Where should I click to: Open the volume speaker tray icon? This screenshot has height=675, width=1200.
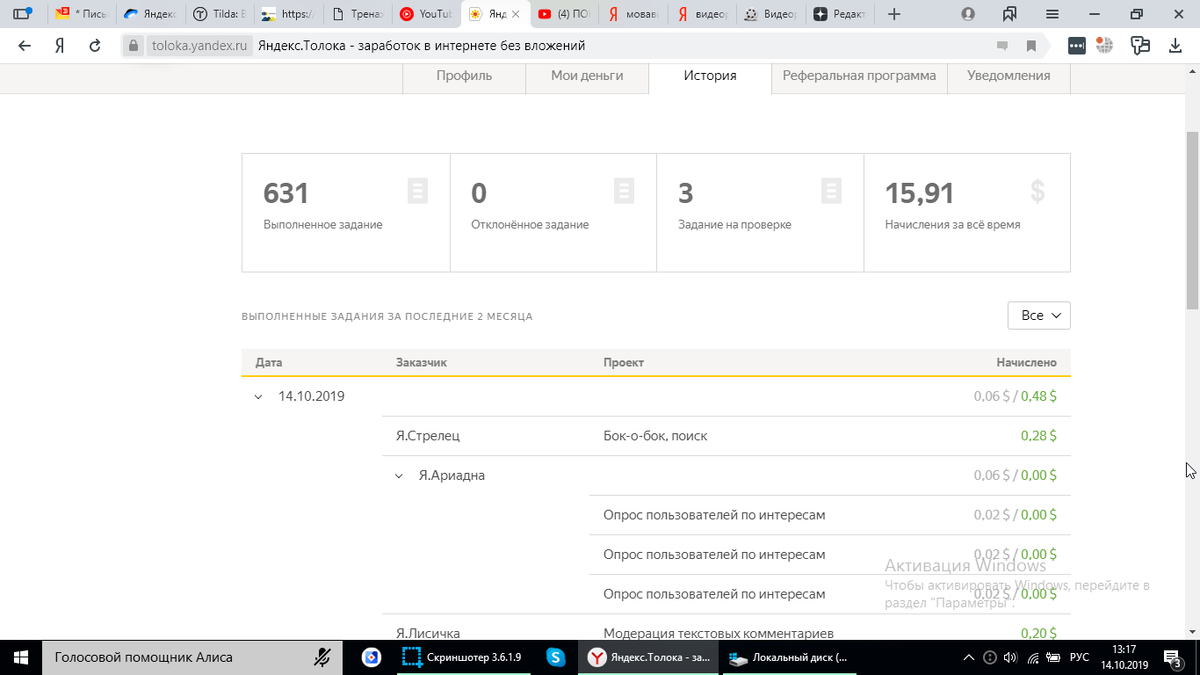pyautogui.click(x=1010, y=657)
